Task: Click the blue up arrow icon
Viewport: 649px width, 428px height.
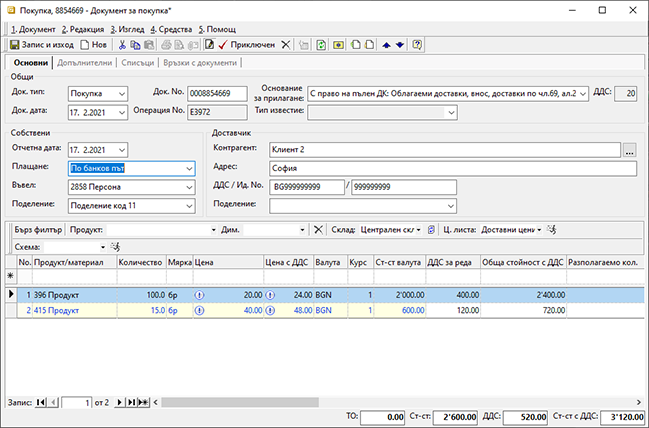Action: 387,45
